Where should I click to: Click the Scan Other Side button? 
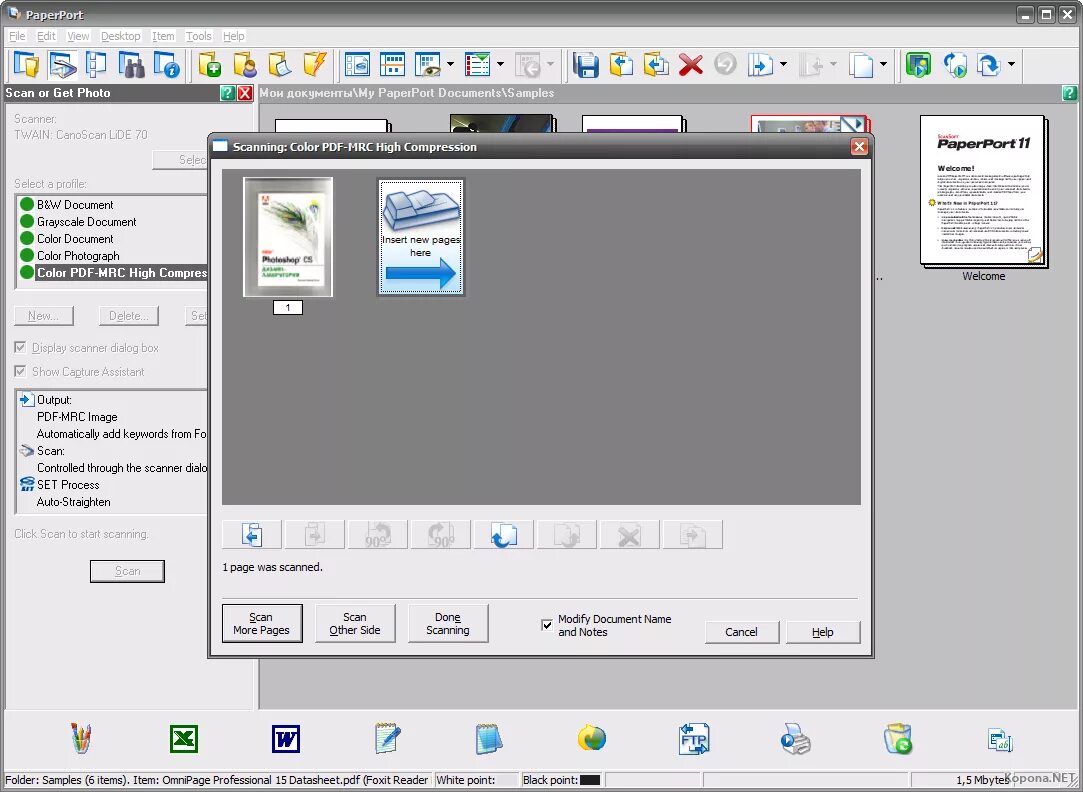(x=355, y=624)
